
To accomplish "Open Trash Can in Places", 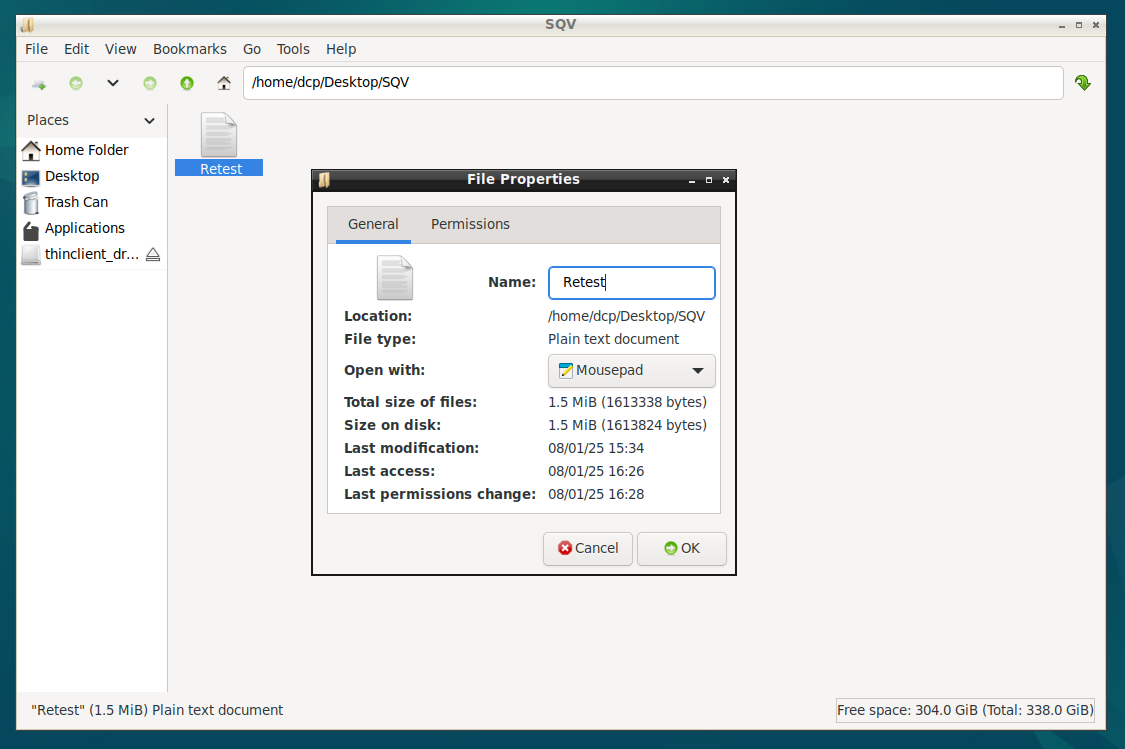I will (x=76, y=202).
